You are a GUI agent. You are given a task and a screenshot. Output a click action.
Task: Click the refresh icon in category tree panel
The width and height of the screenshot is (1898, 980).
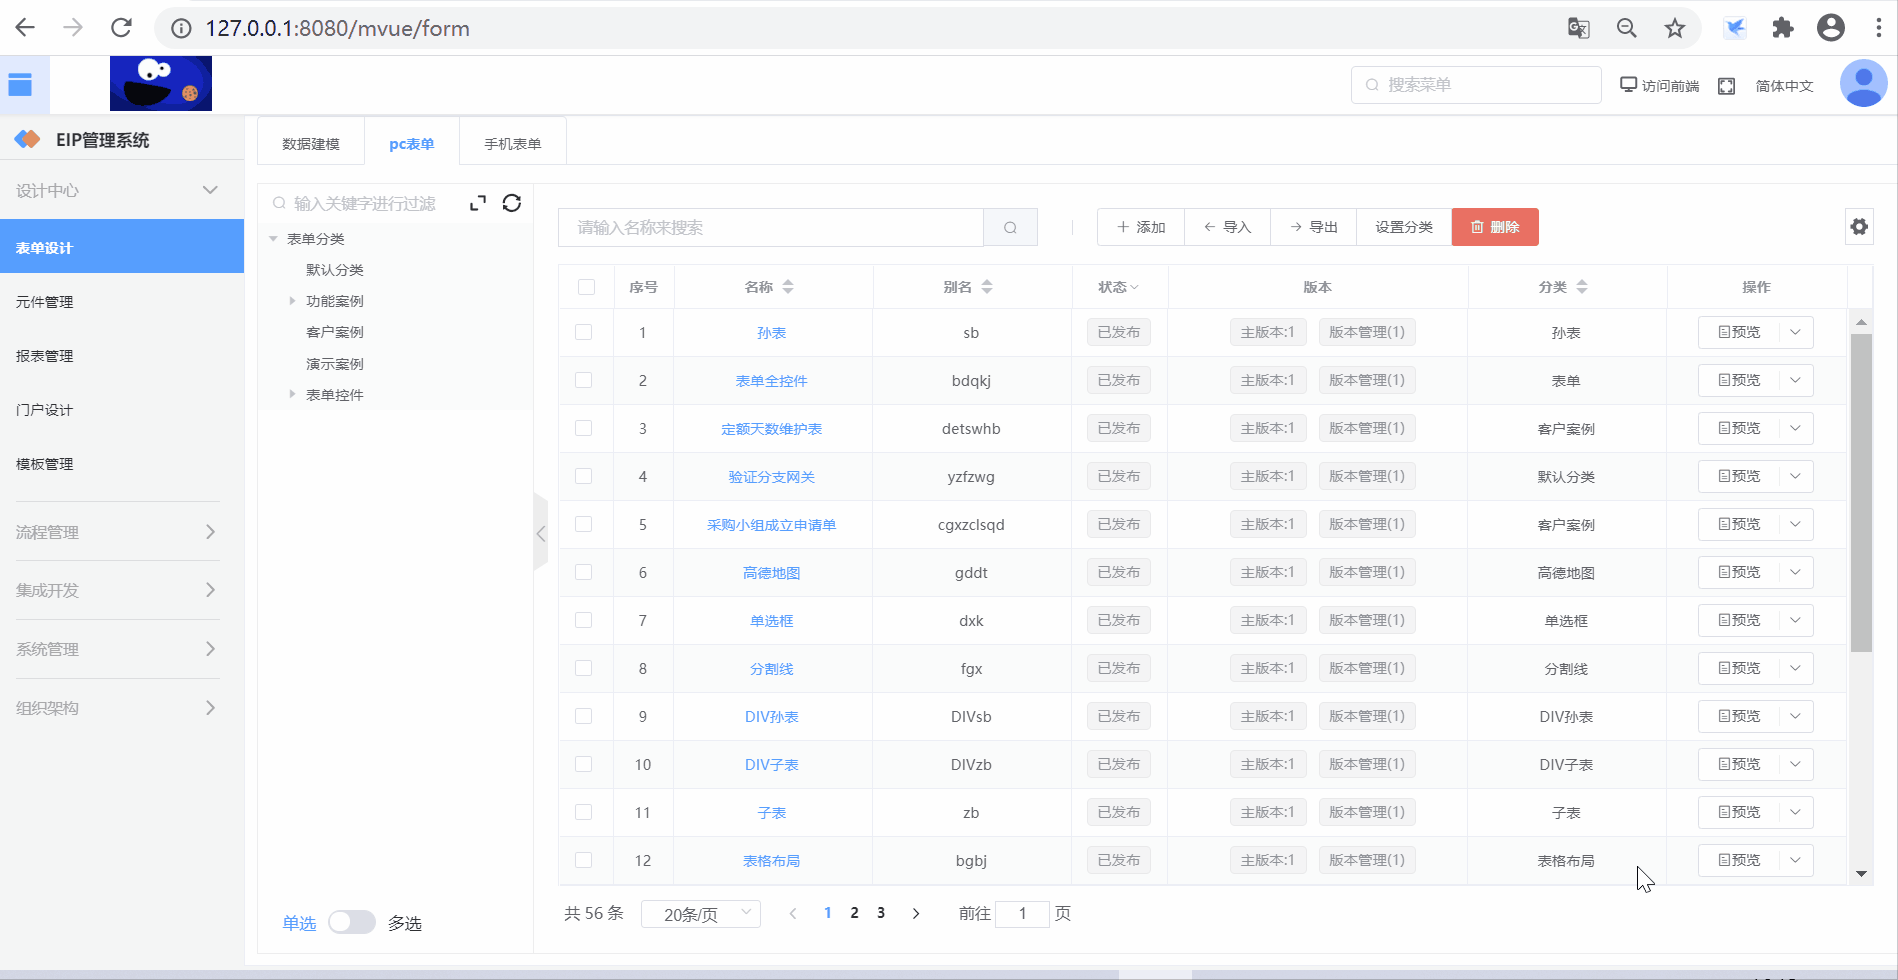coord(512,203)
